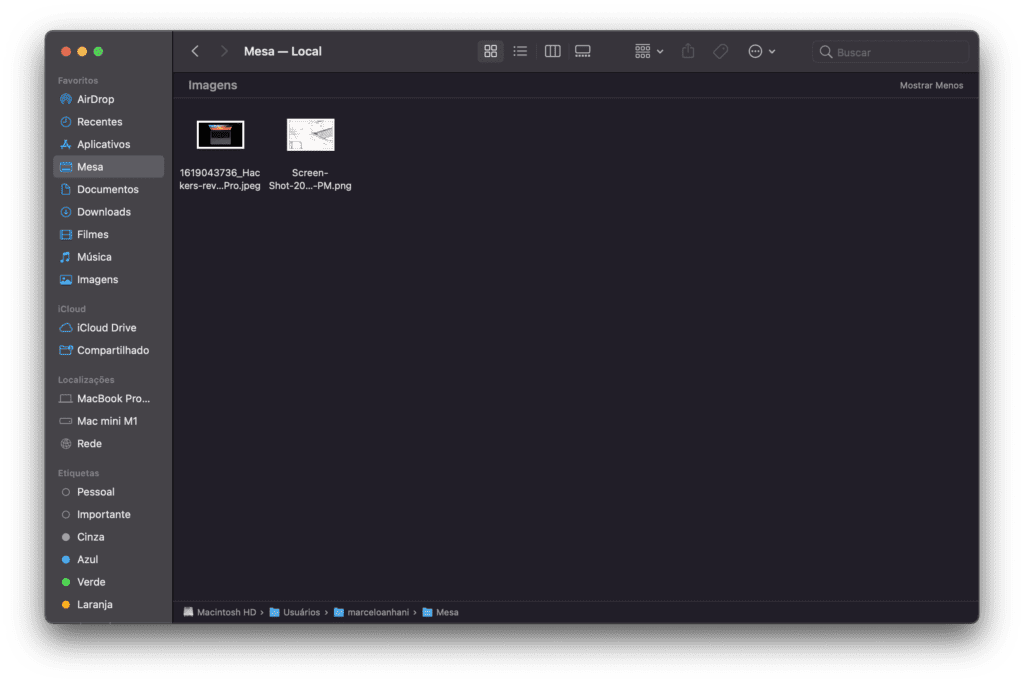1024x683 pixels.
Task: Click the Buscar search field
Action: point(890,52)
